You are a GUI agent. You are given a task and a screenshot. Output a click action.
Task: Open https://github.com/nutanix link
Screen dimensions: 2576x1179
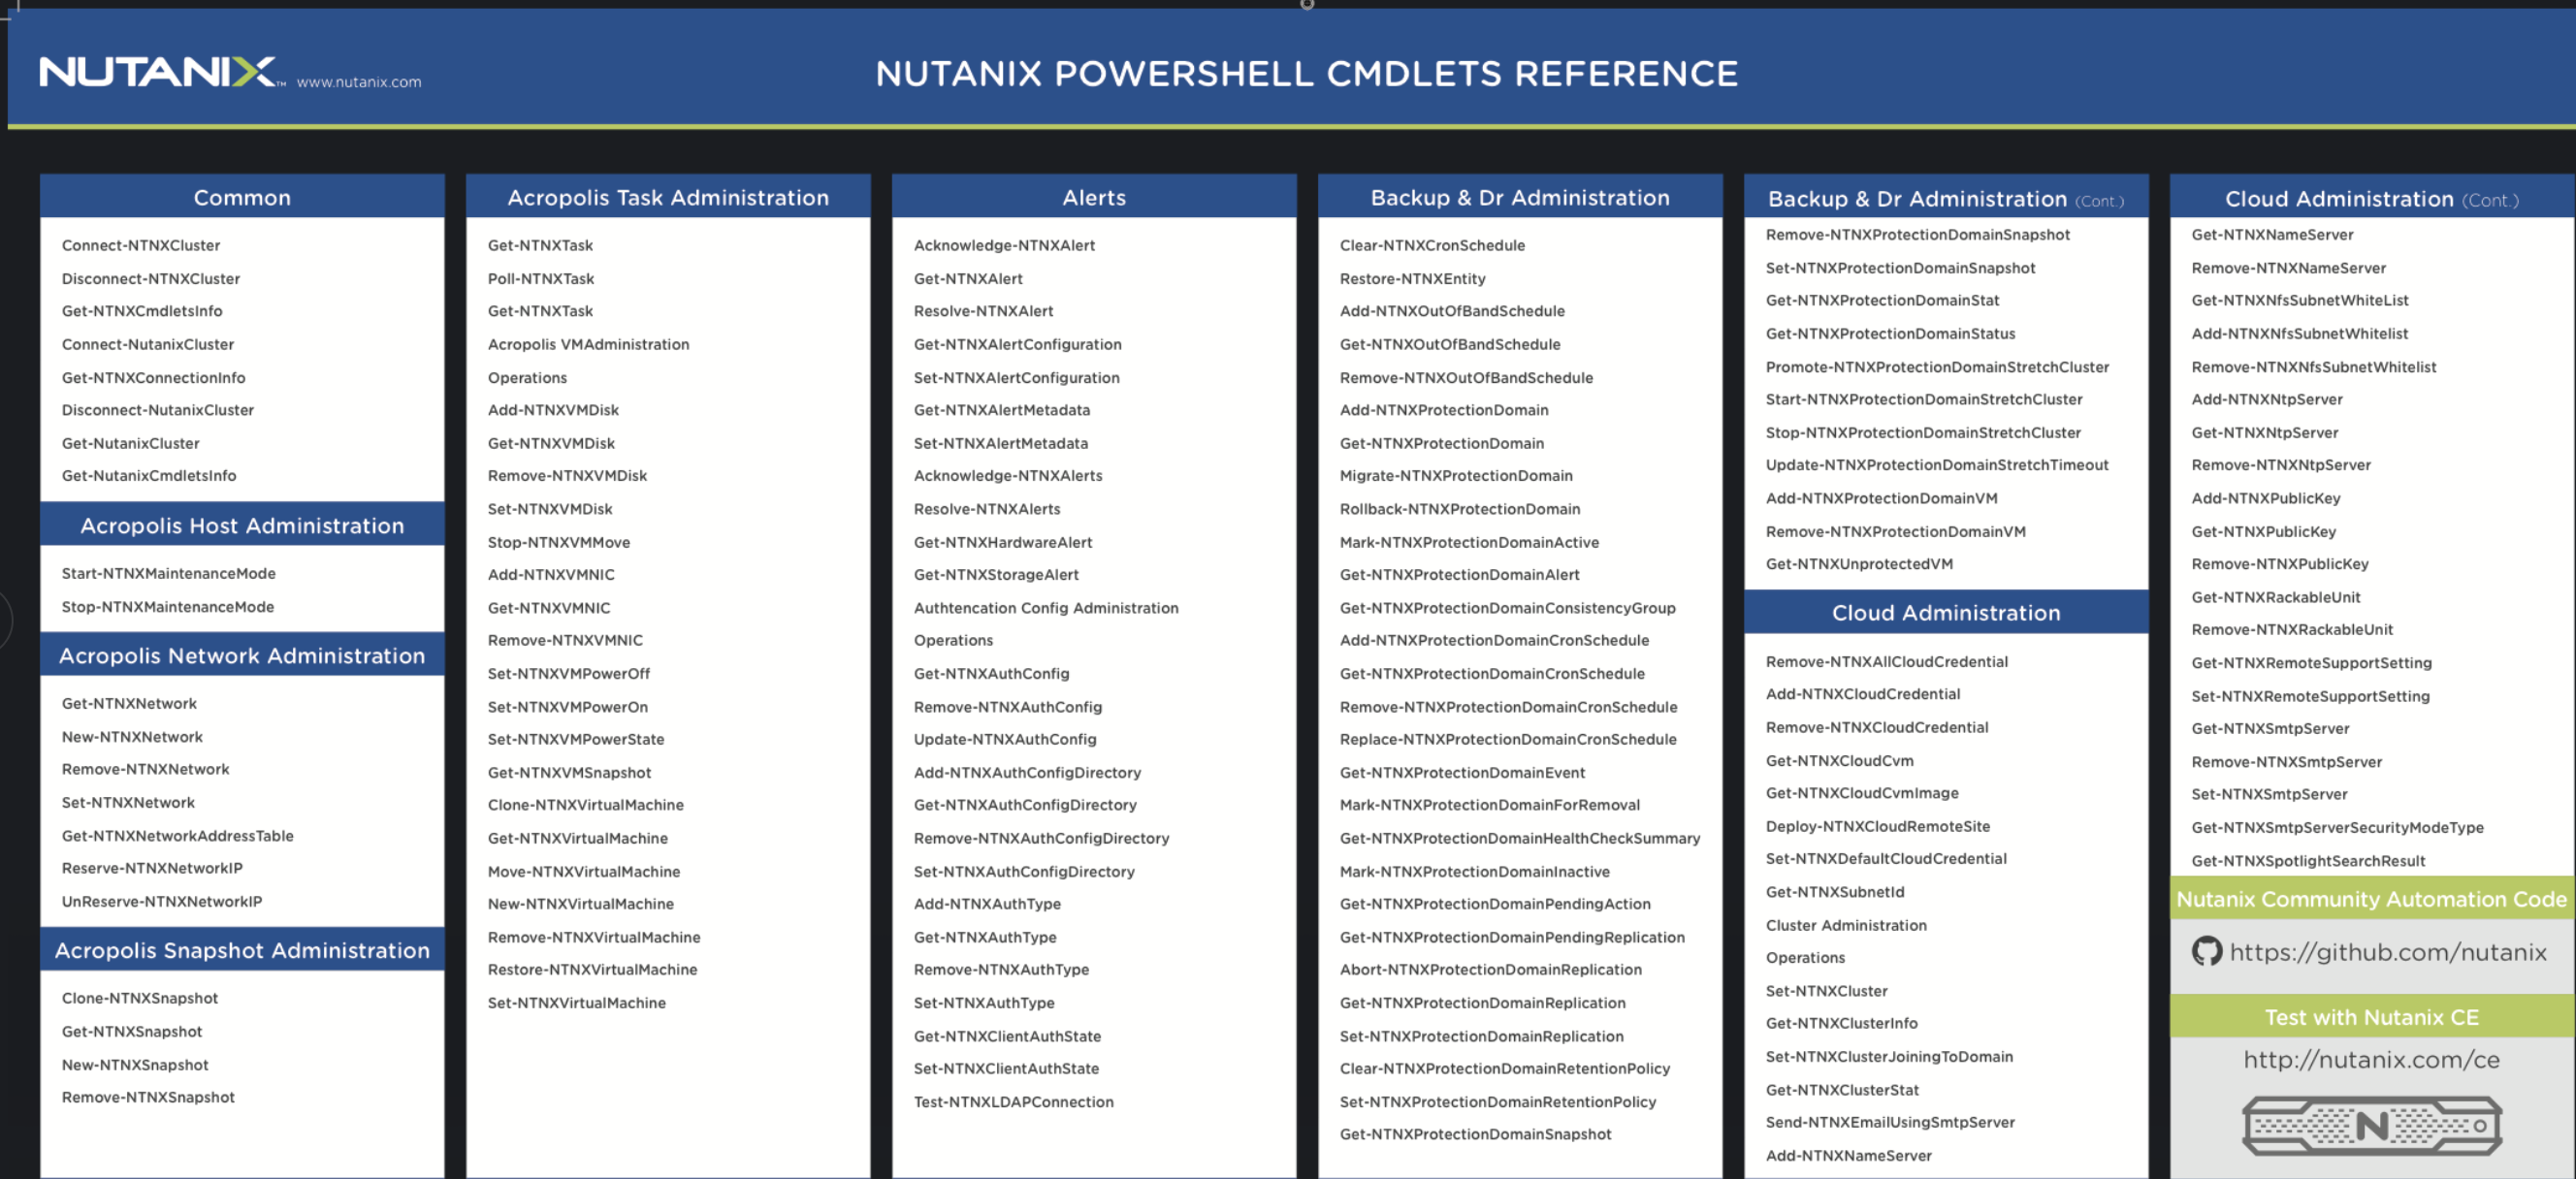pos(2388,952)
